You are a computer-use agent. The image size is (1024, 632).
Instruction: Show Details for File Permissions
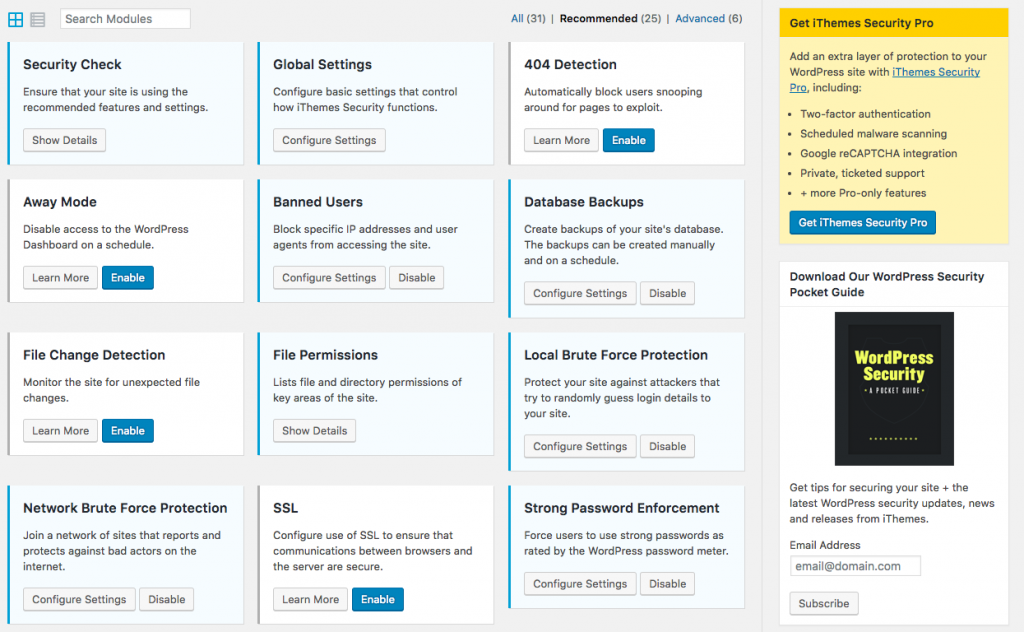314,431
